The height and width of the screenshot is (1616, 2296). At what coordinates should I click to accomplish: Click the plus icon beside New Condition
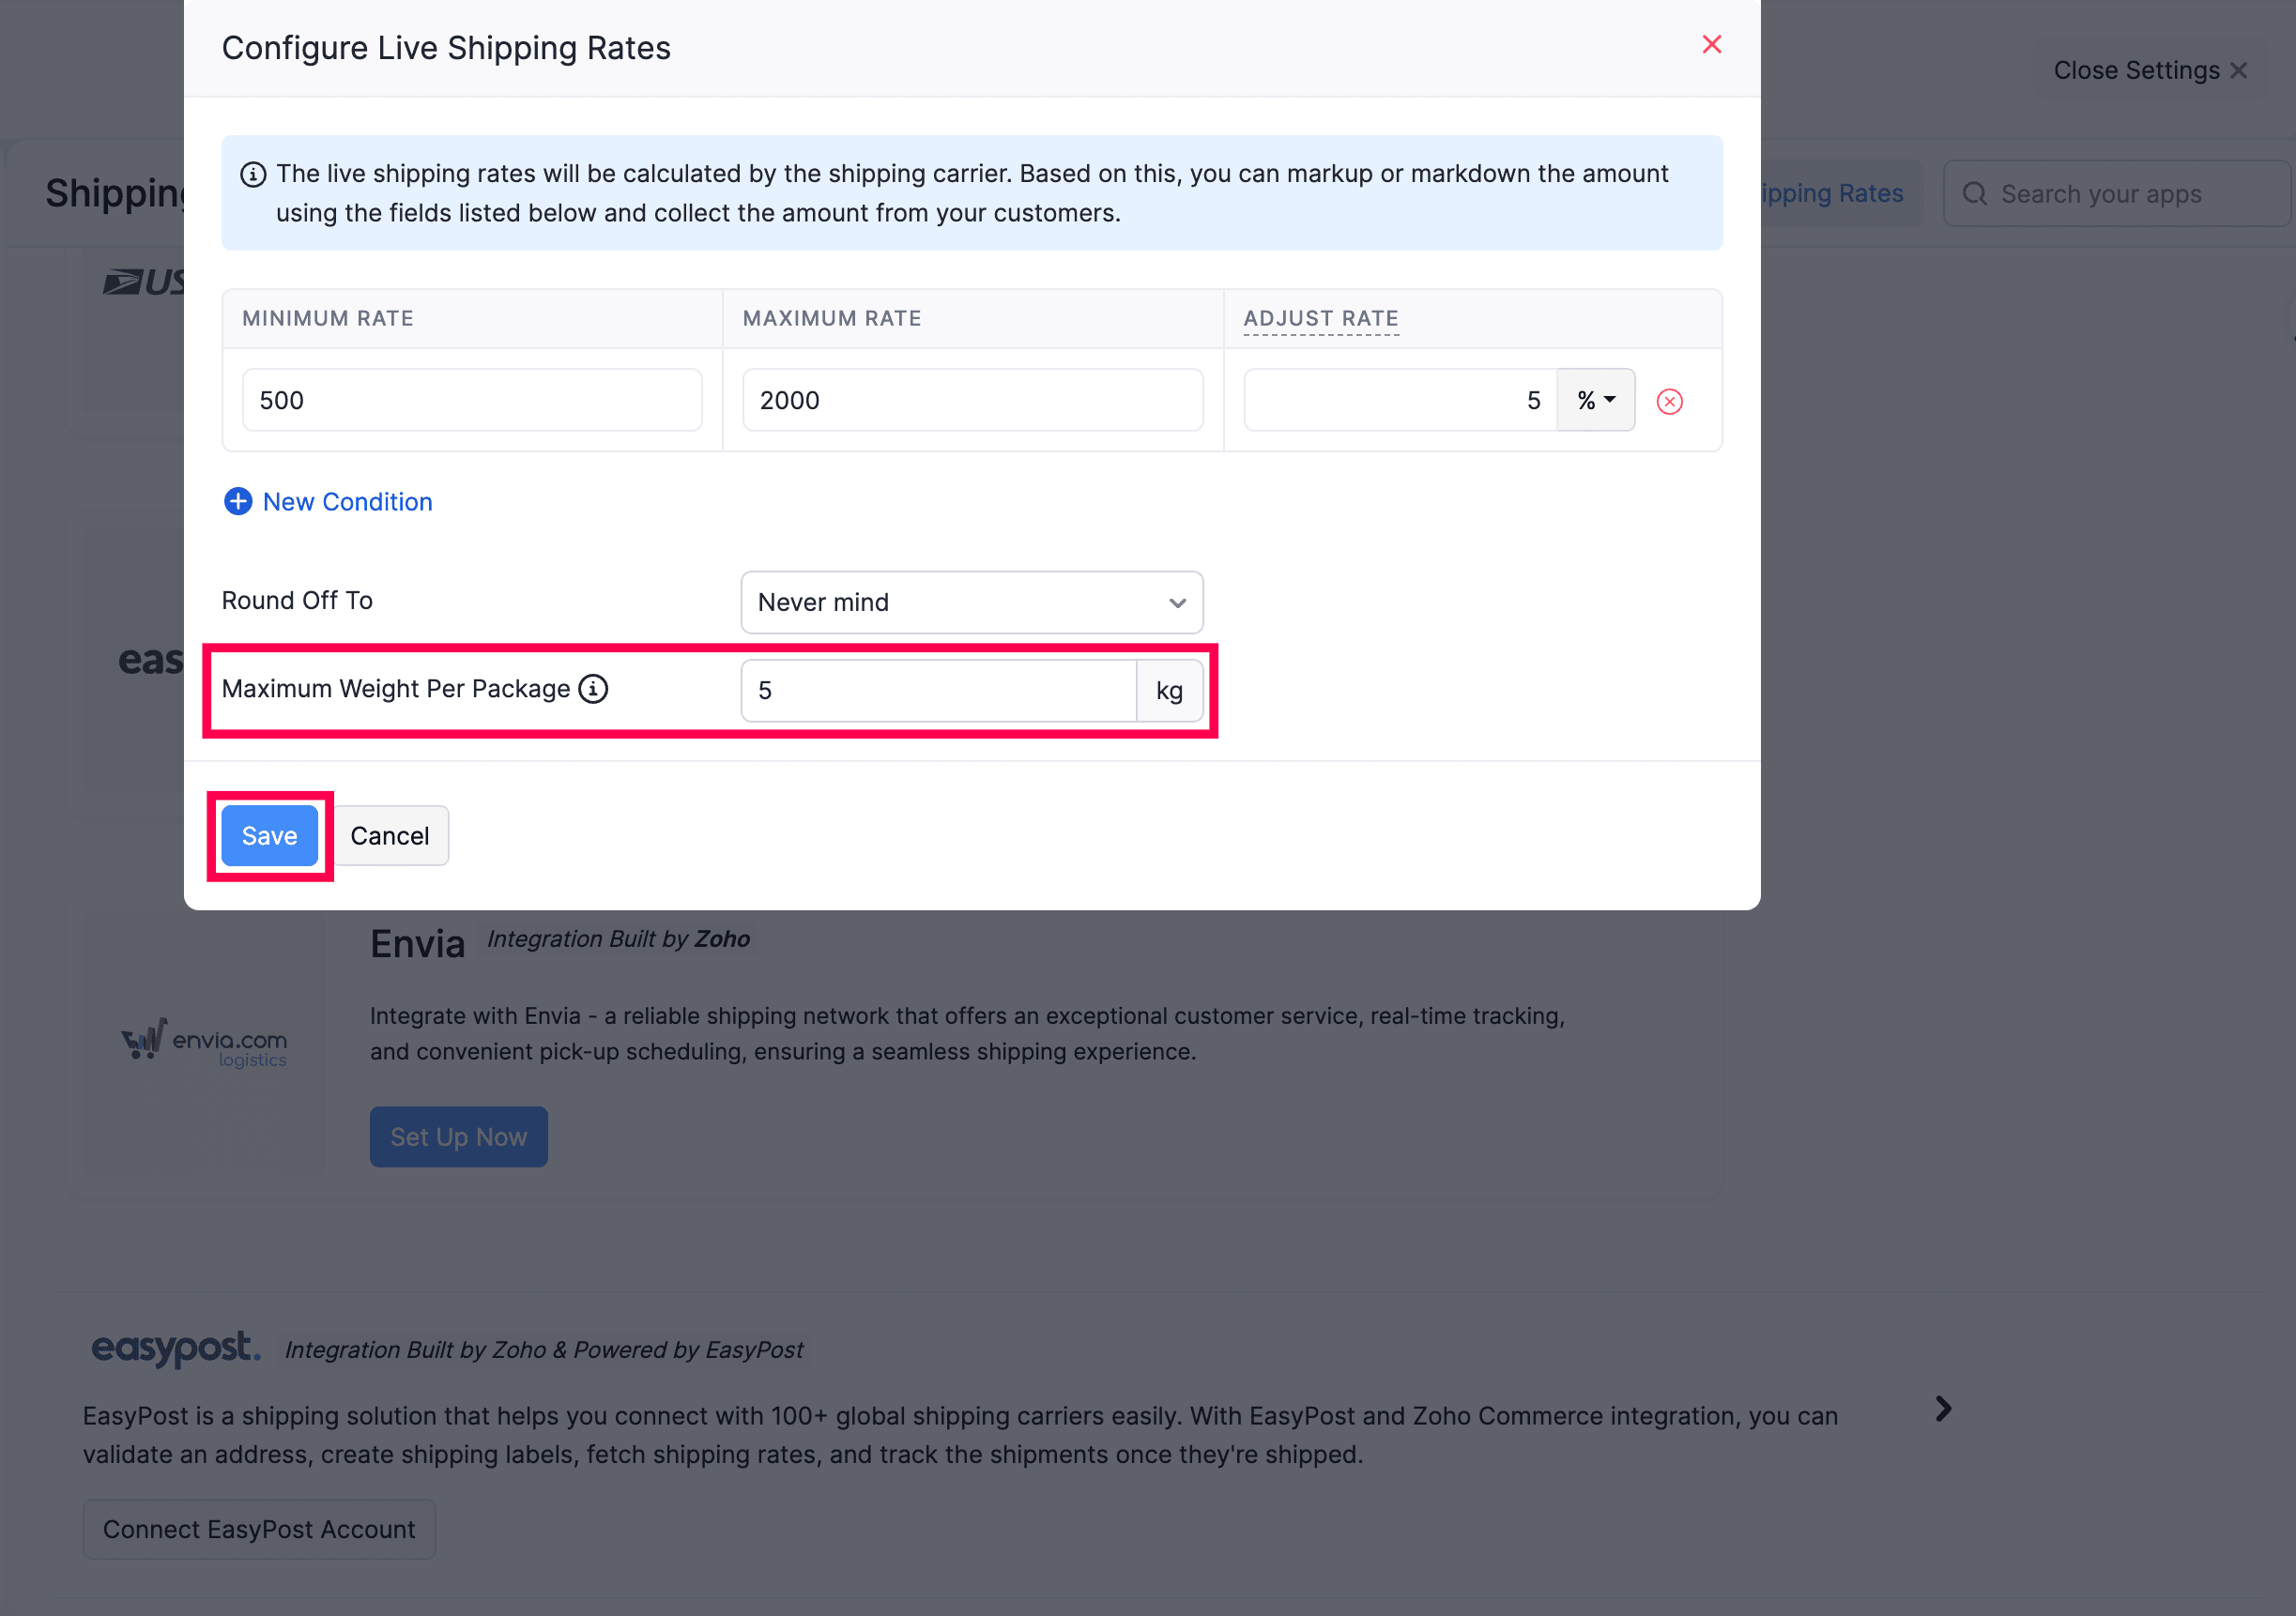point(238,501)
